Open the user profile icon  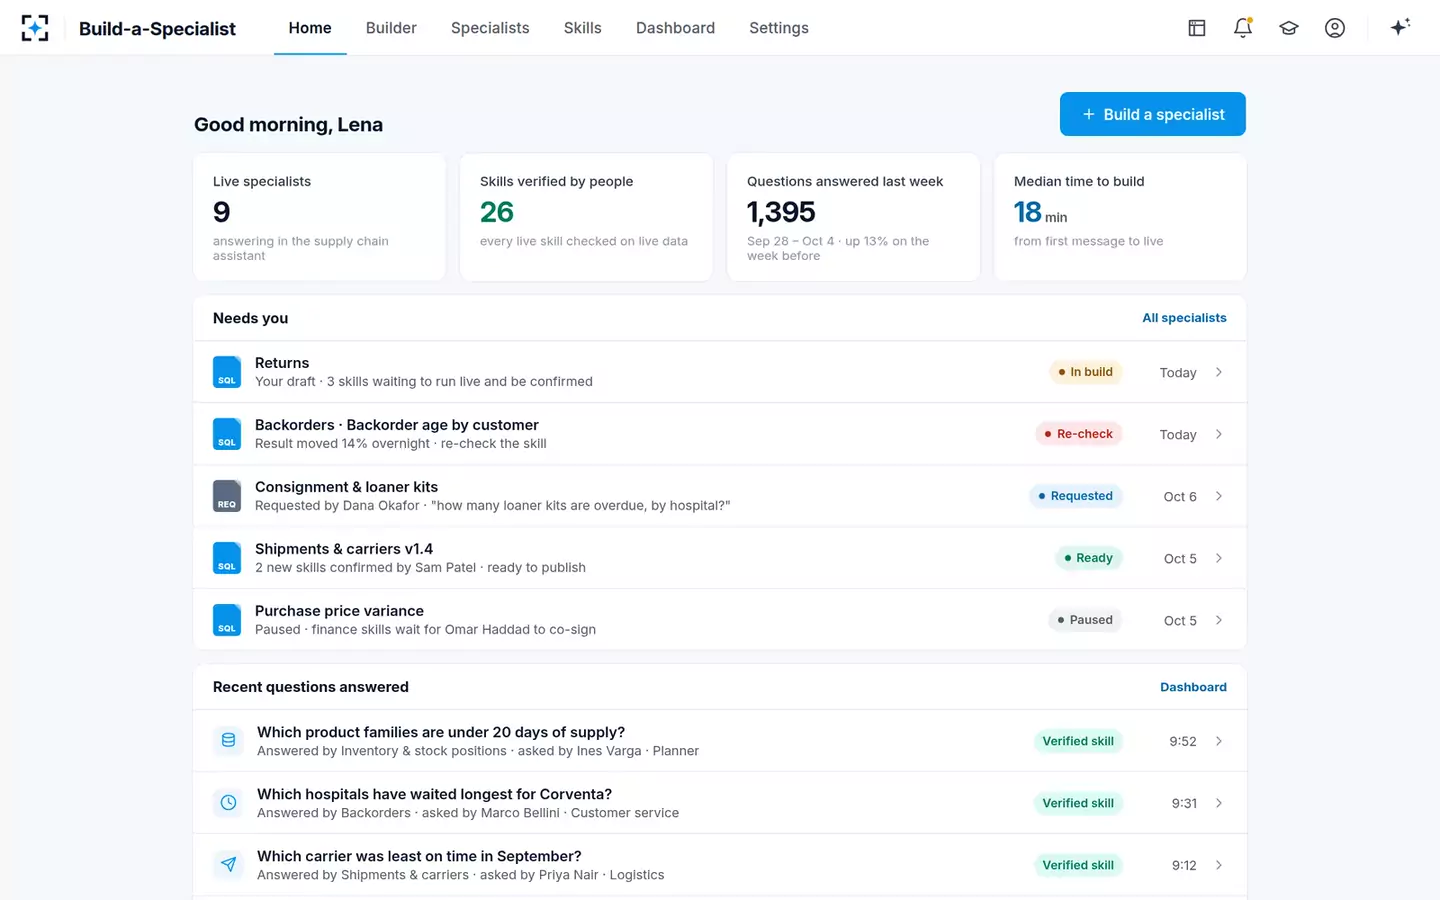tap(1335, 28)
